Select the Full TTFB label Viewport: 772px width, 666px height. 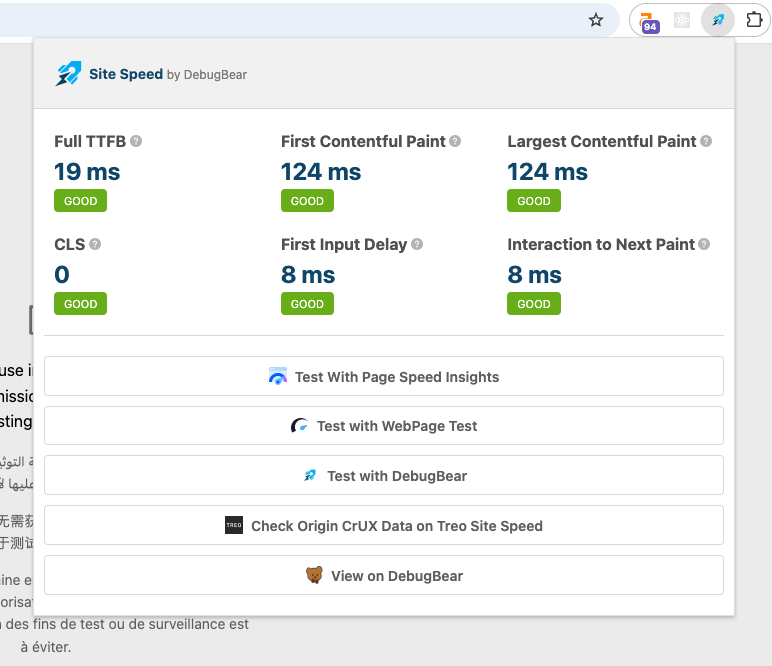tap(90, 141)
